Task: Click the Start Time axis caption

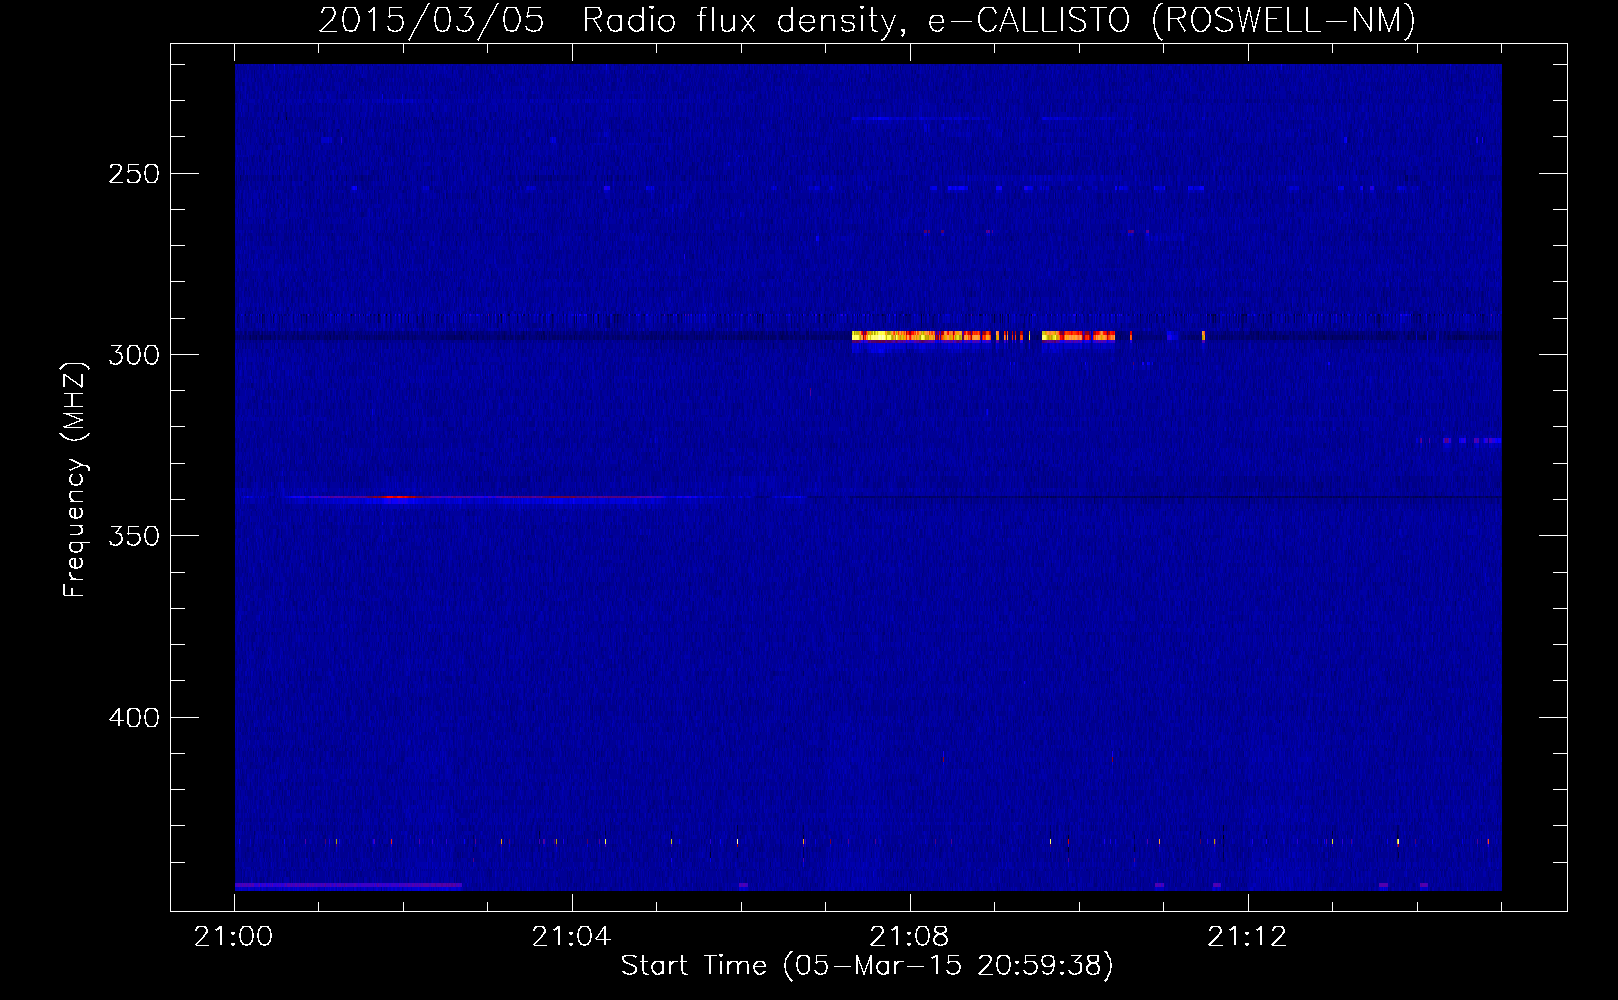Action: (x=867, y=966)
